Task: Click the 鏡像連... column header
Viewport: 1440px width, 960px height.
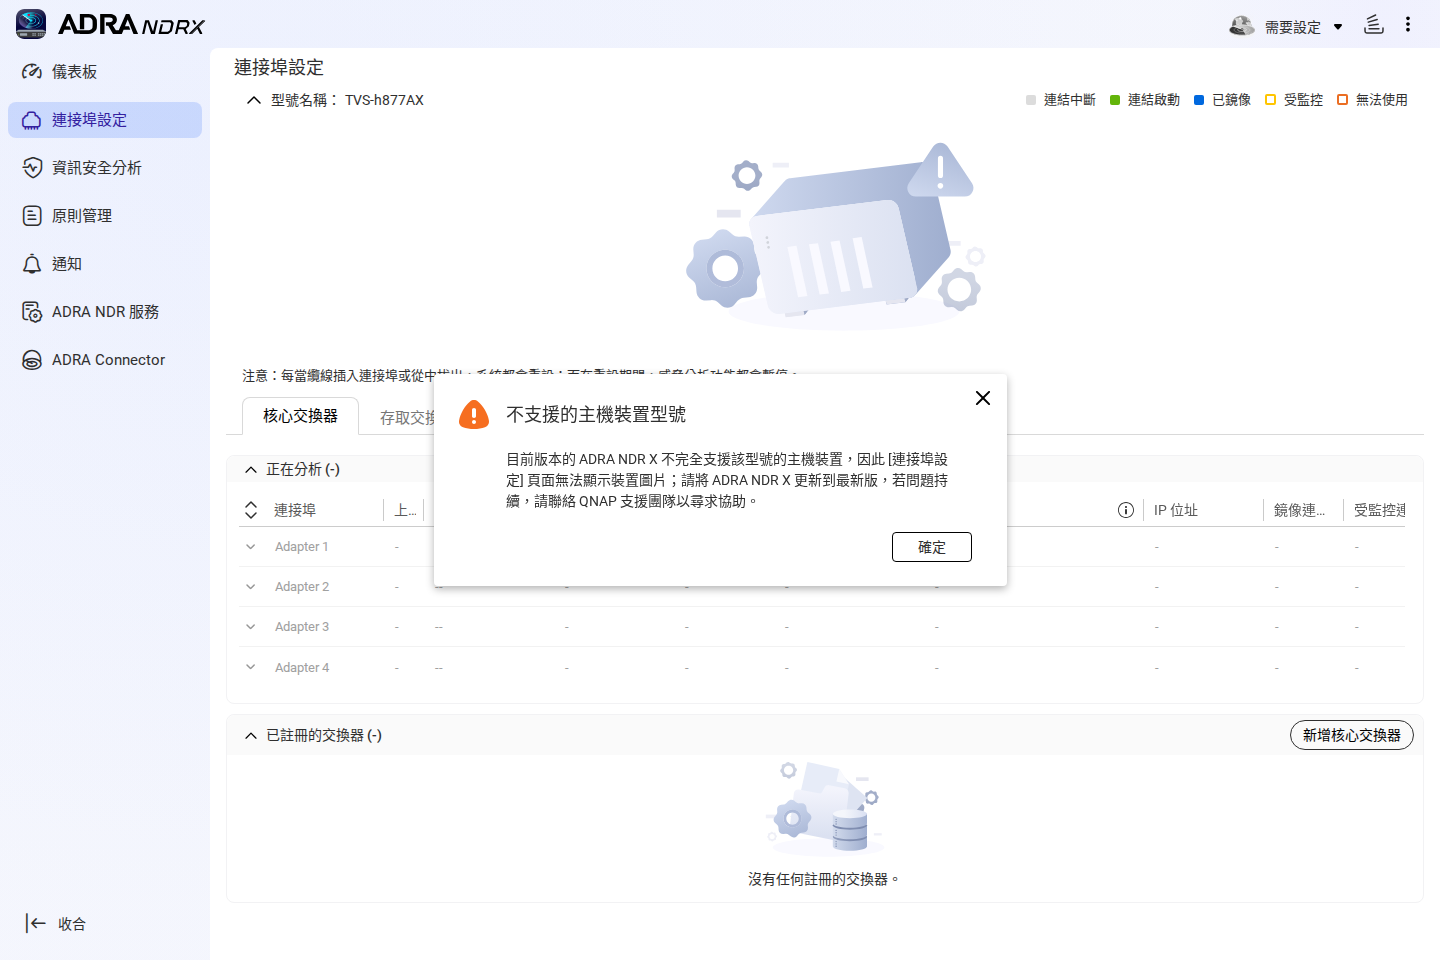Action: pos(1299,510)
